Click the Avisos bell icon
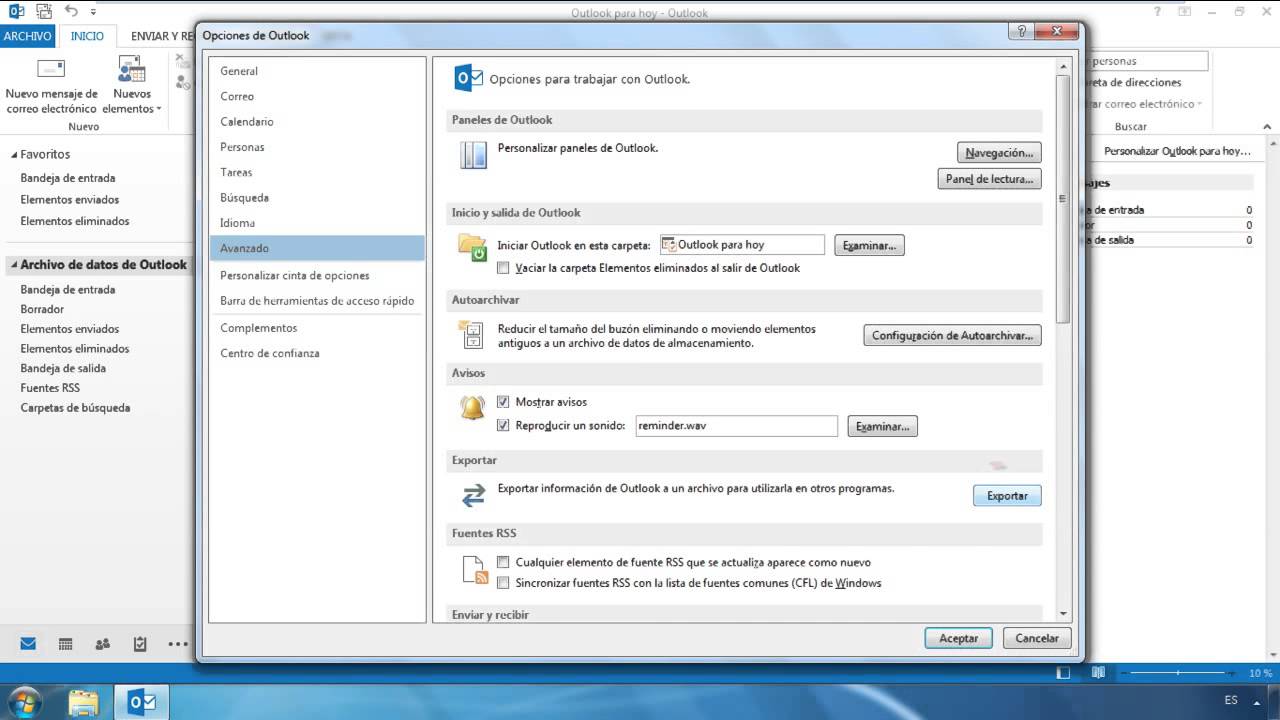This screenshot has width=1280, height=720. (x=472, y=408)
